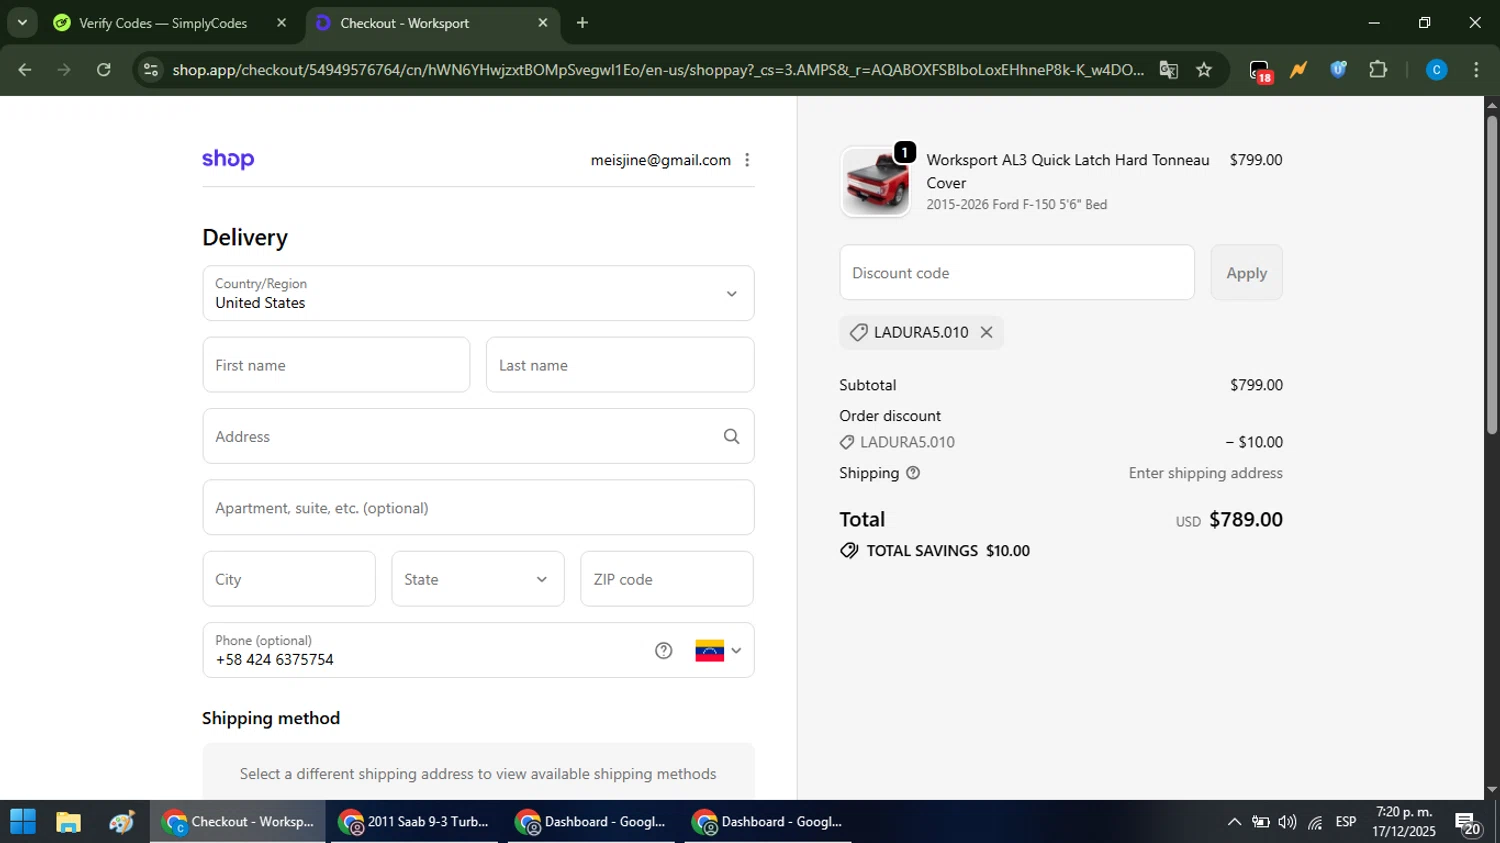This screenshot has width=1500, height=843.
Task: Click the Apartment, suite field
Action: tap(478, 508)
